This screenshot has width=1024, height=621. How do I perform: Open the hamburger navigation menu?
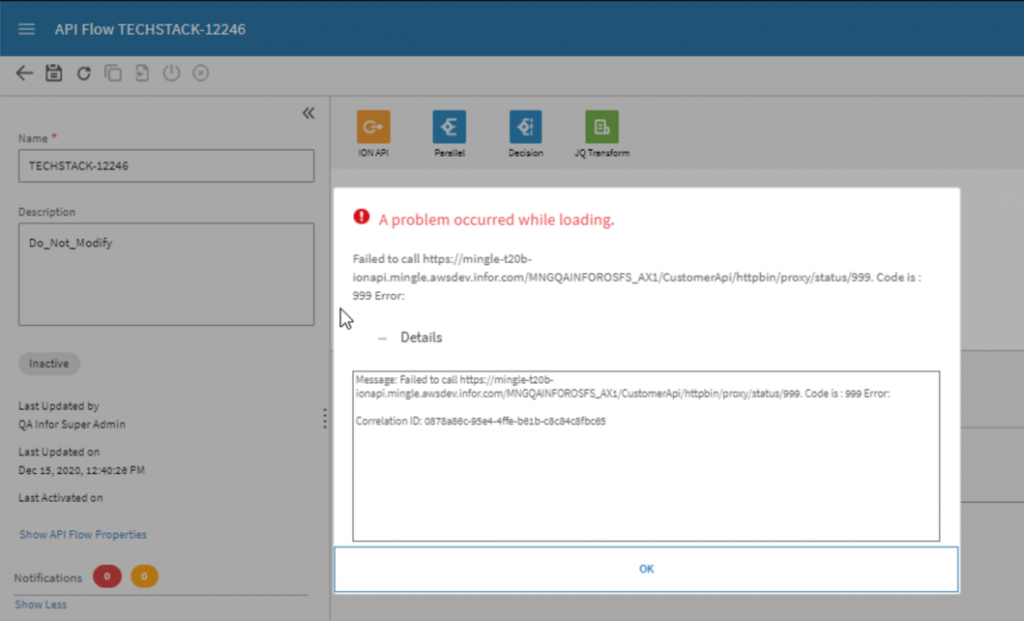(x=27, y=29)
